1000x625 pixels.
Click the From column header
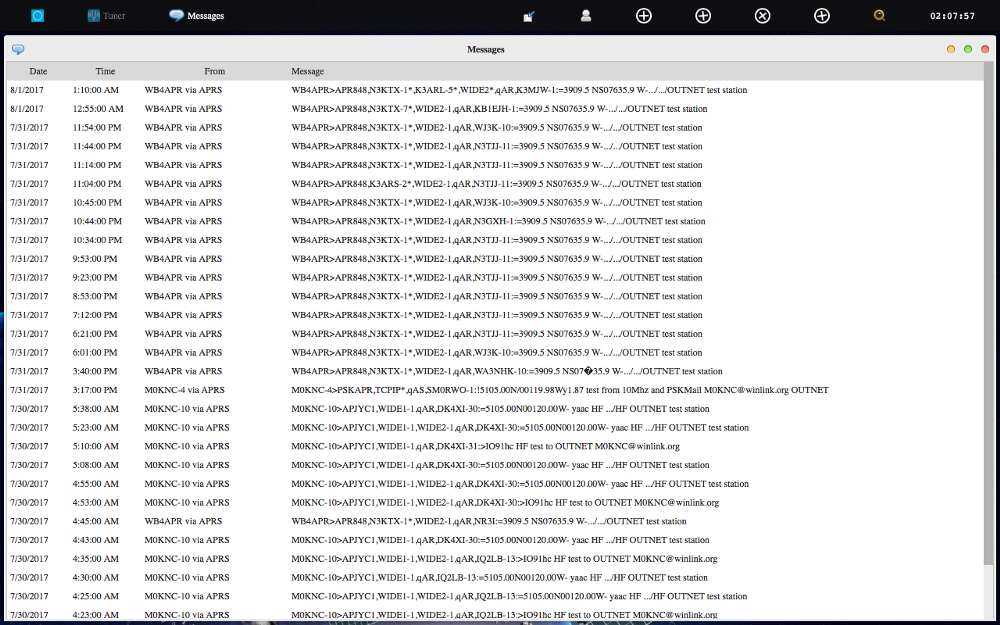(x=214, y=71)
